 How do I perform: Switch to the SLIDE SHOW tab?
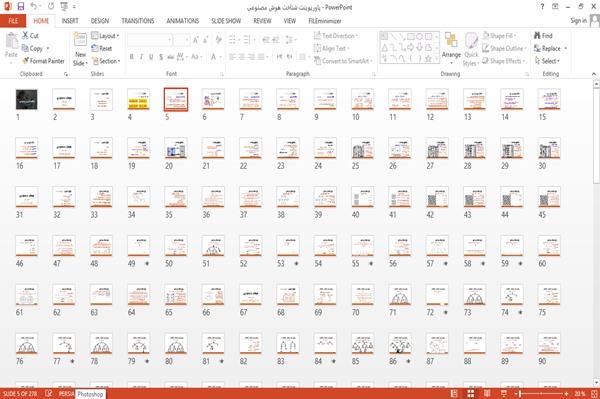pyautogui.click(x=226, y=21)
